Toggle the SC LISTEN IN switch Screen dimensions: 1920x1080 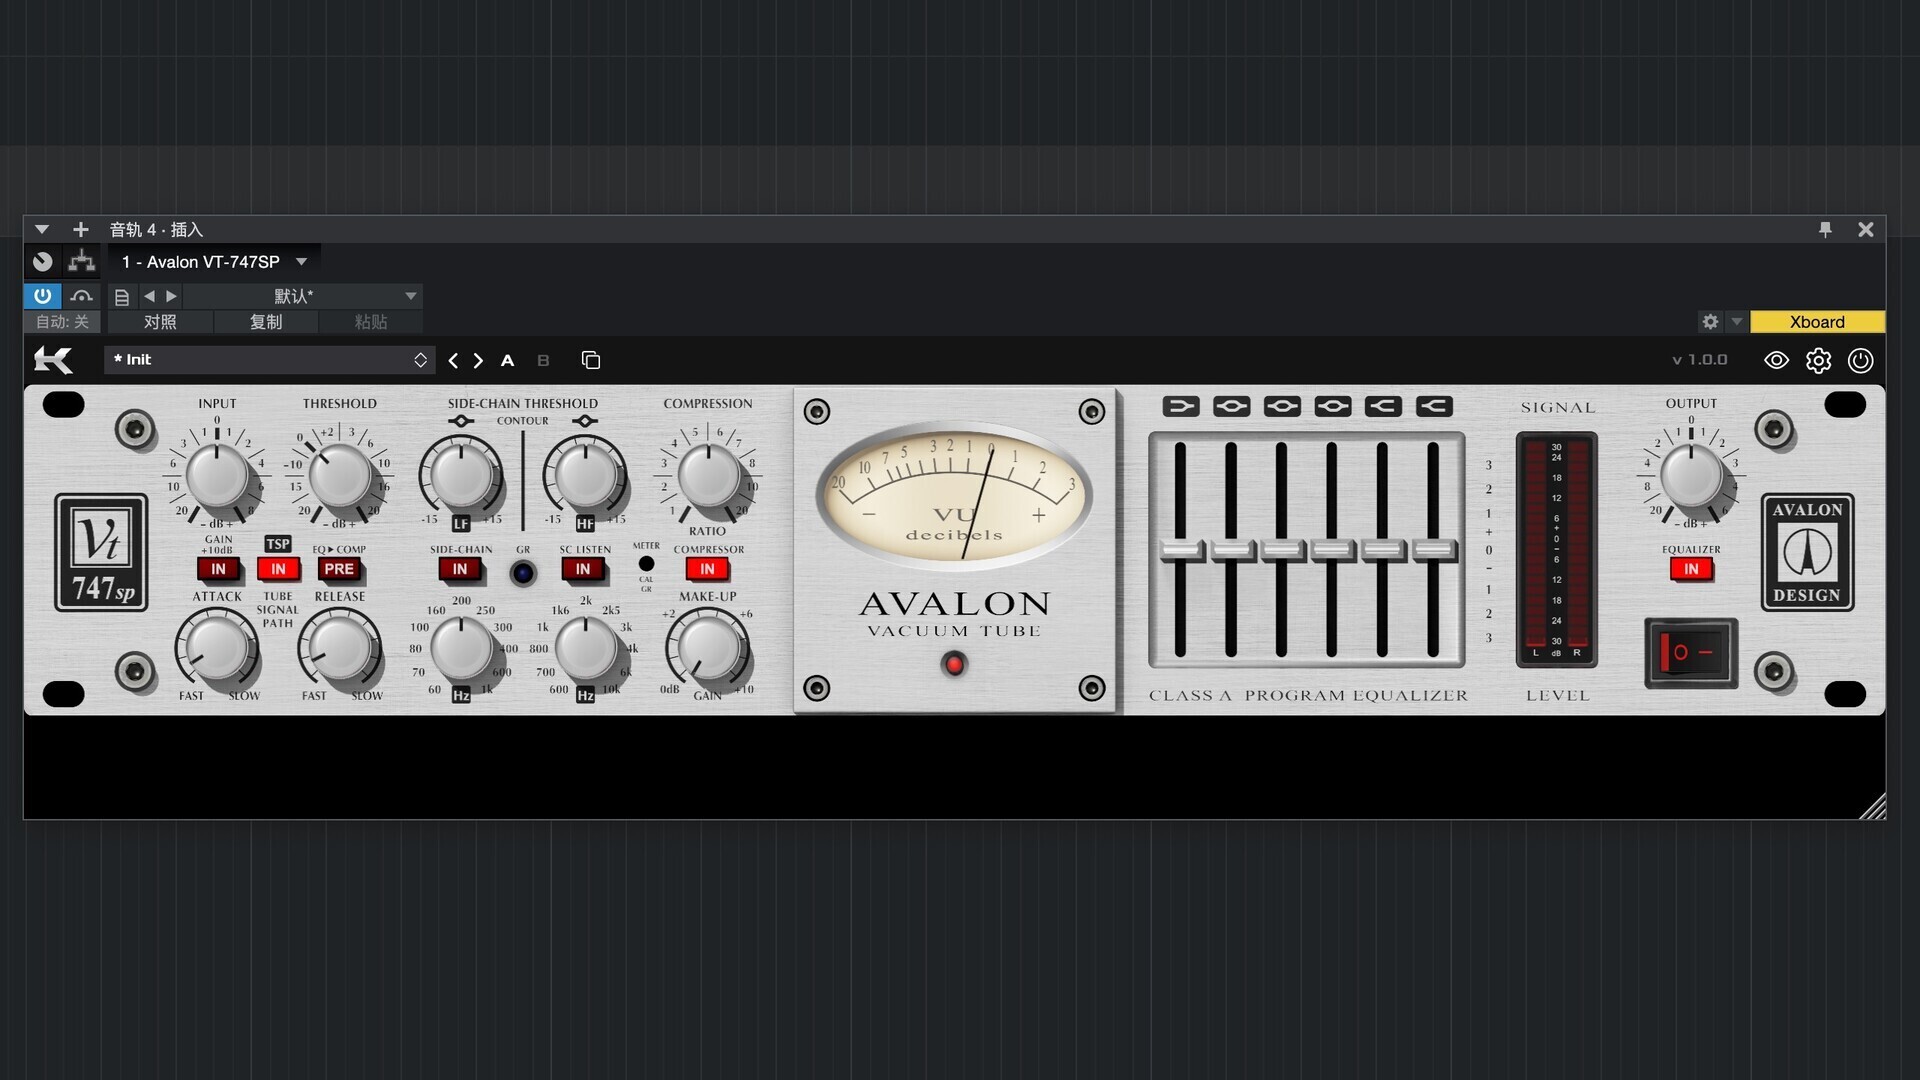[x=583, y=569]
